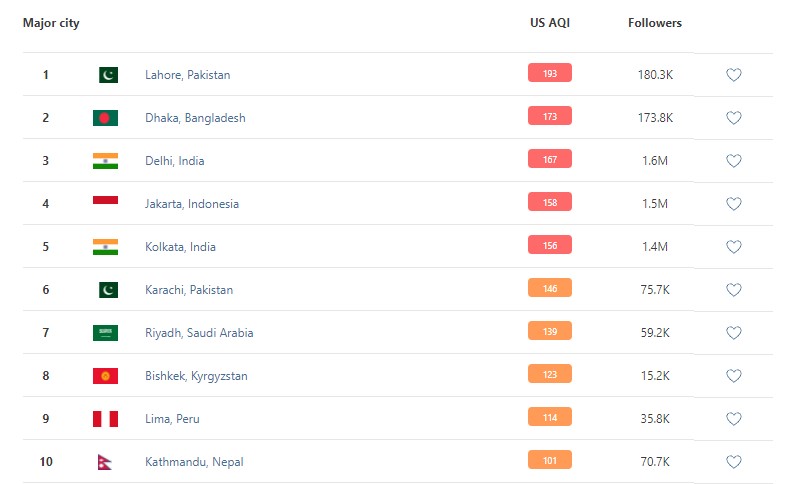Click the Kyrgyzstan flag icon
This screenshot has height=484, width=791.
point(105,376)
